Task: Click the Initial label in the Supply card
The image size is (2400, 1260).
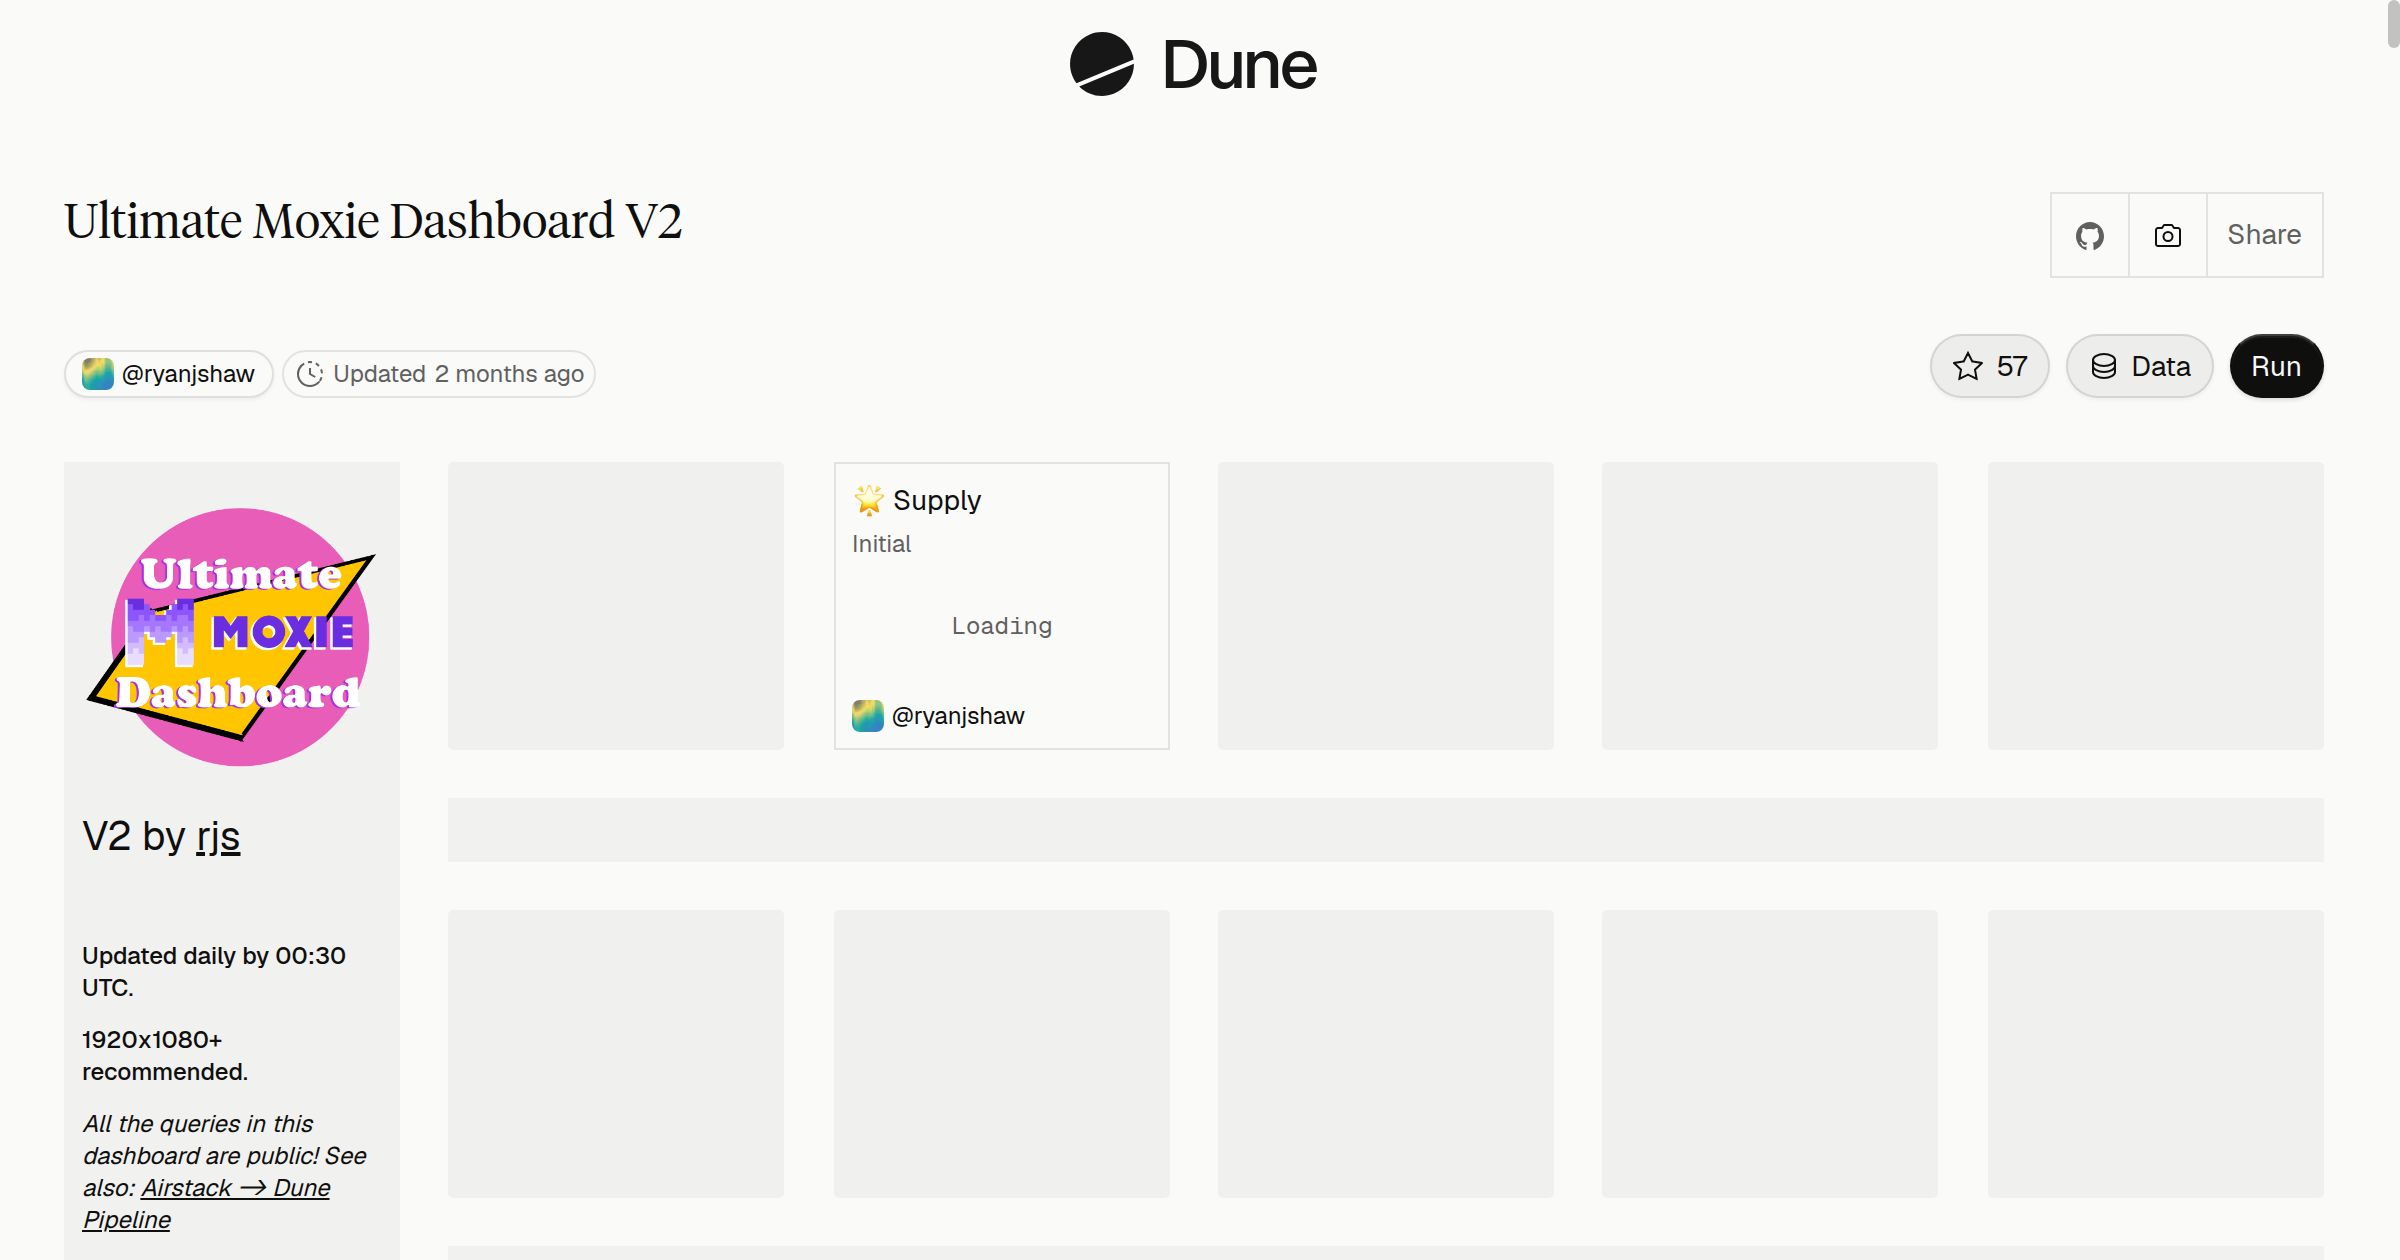Action: [x=881, y=544]
